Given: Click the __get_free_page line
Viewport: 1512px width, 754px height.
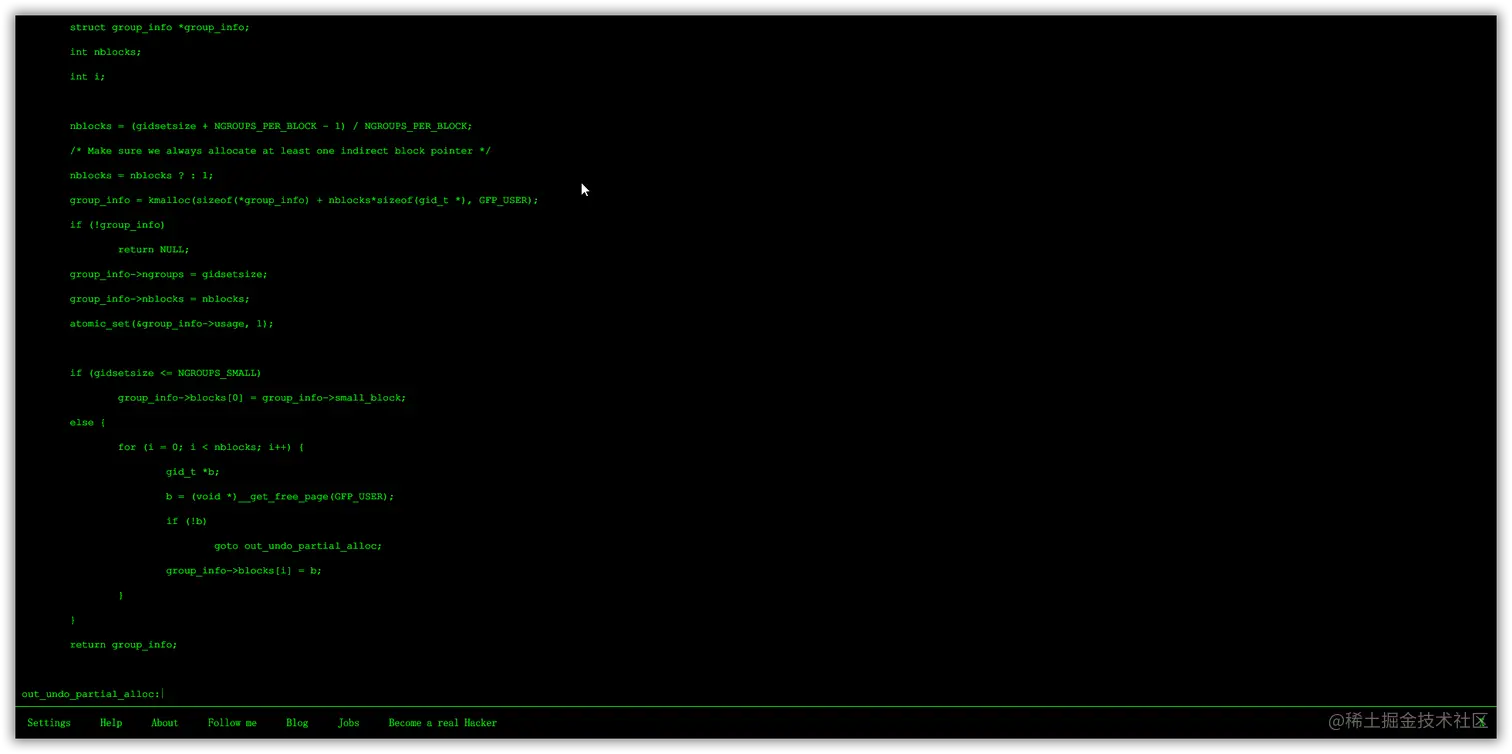Looking at the screenshot, I should pyautogui.click(x=280, y=497).
